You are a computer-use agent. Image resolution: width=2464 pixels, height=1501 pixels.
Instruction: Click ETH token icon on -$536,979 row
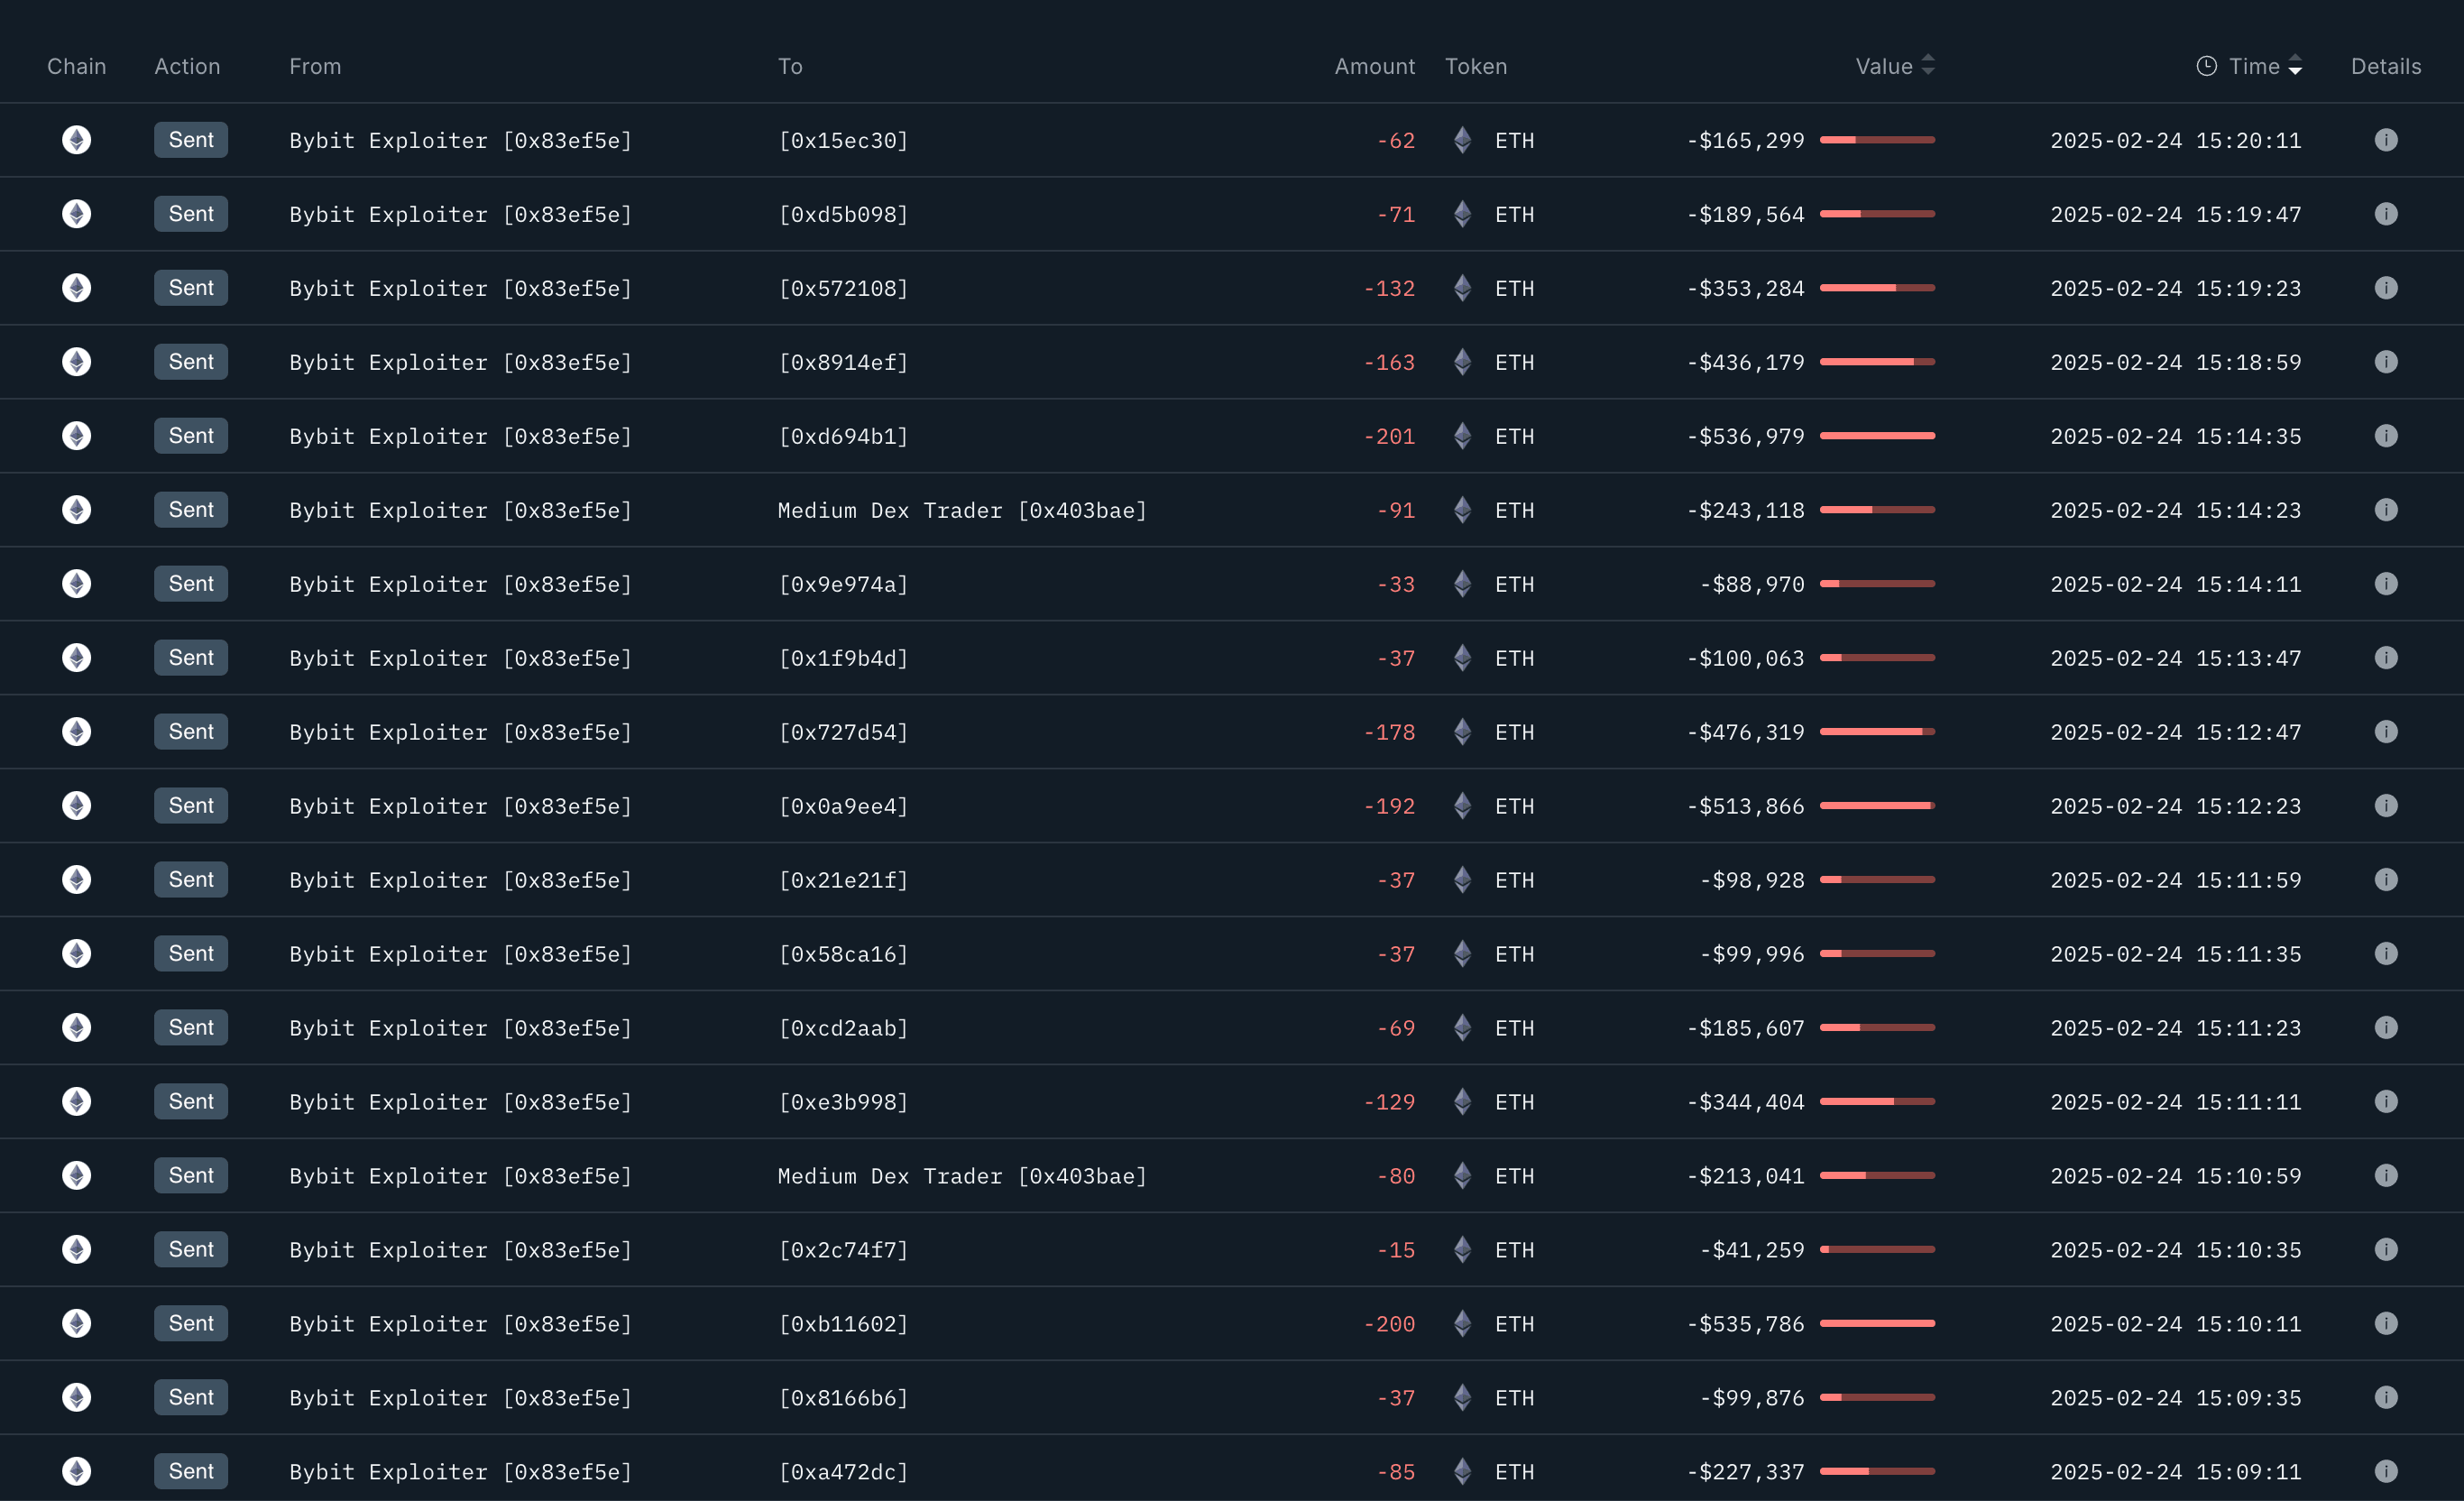click(x=1462, y=436)
